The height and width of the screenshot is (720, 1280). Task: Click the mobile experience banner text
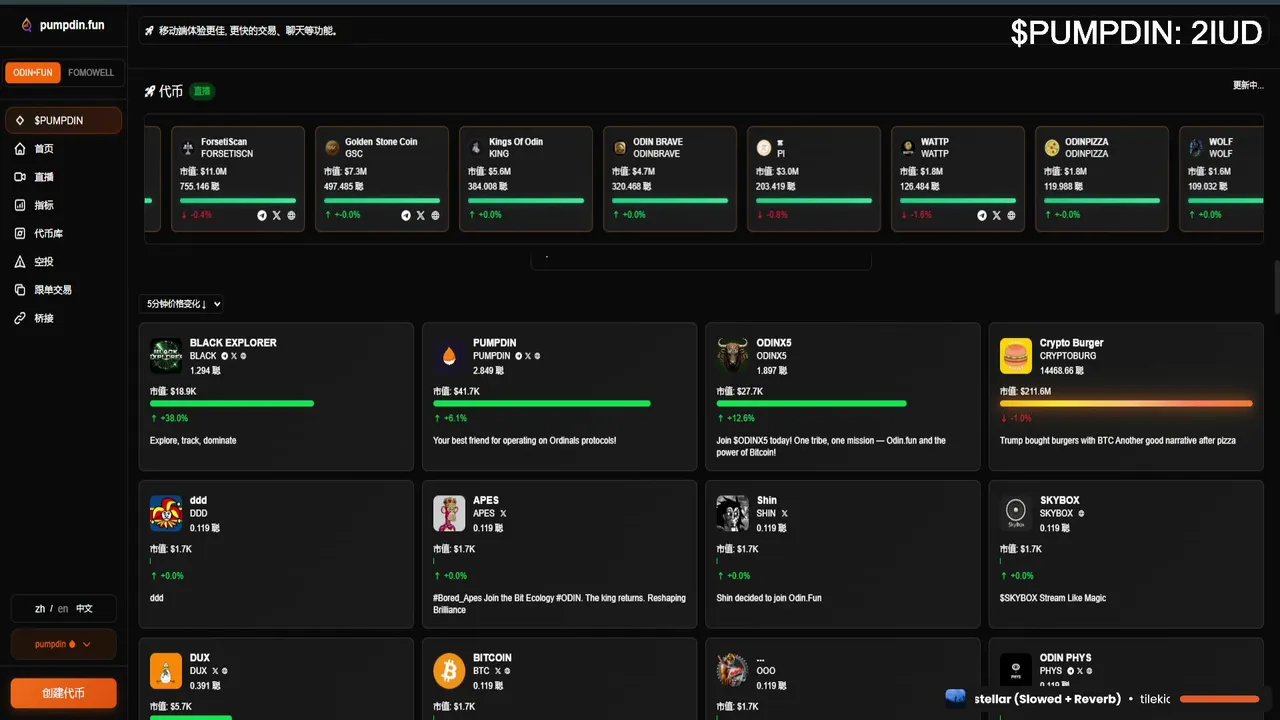[248, 31]
